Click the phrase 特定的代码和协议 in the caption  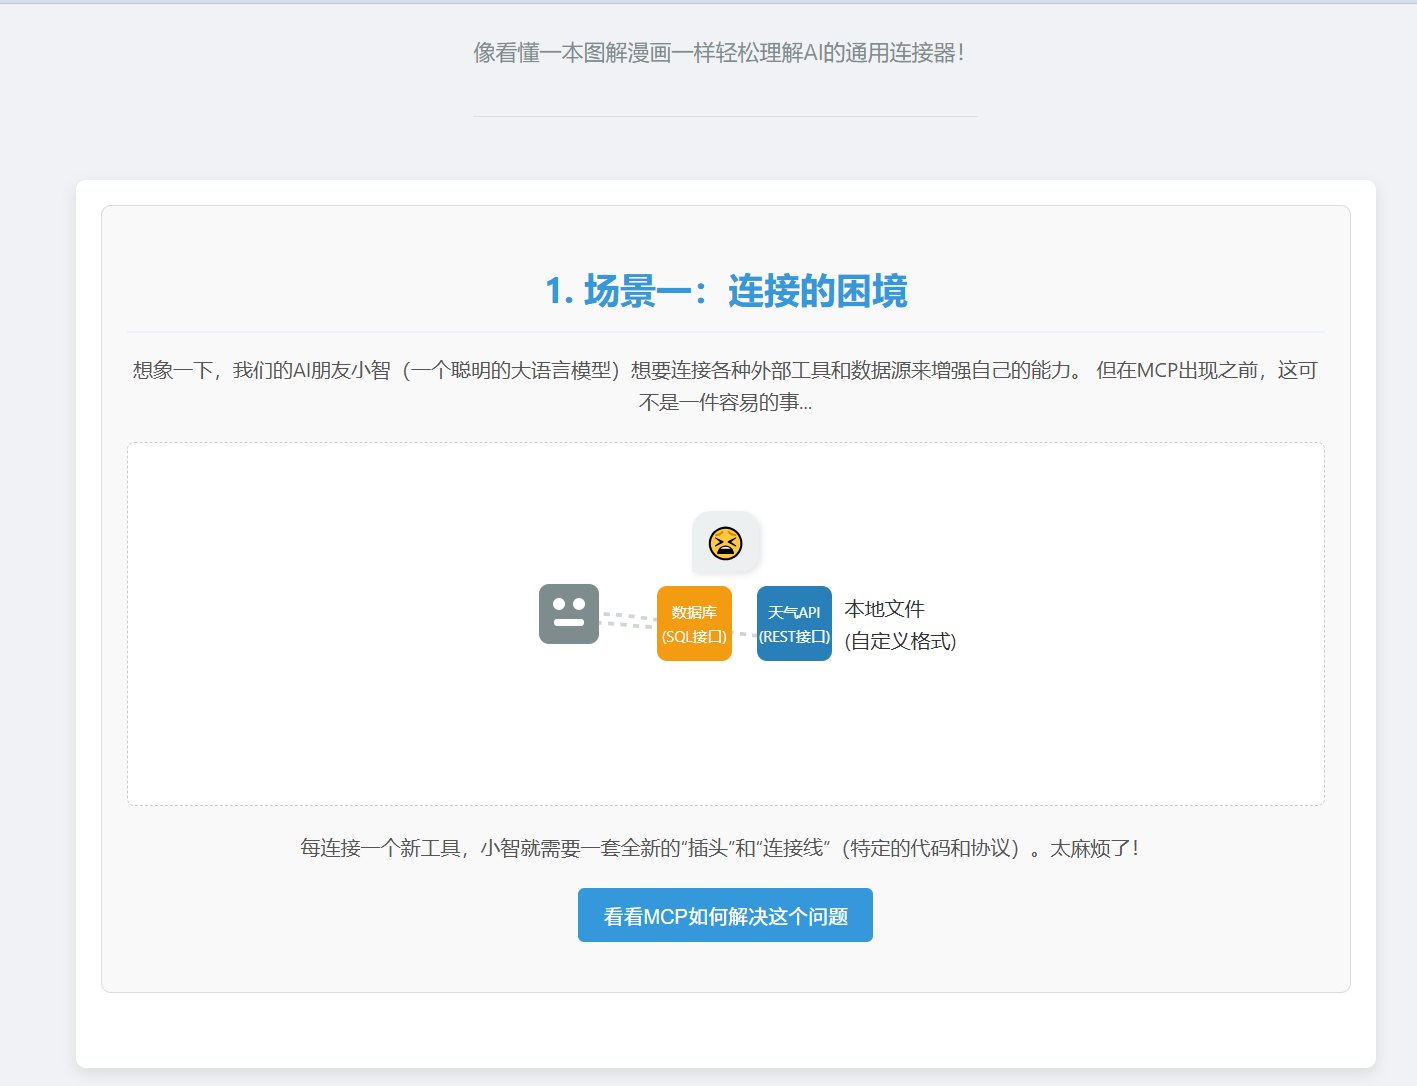pyautogui.click(x=930, y=848)
